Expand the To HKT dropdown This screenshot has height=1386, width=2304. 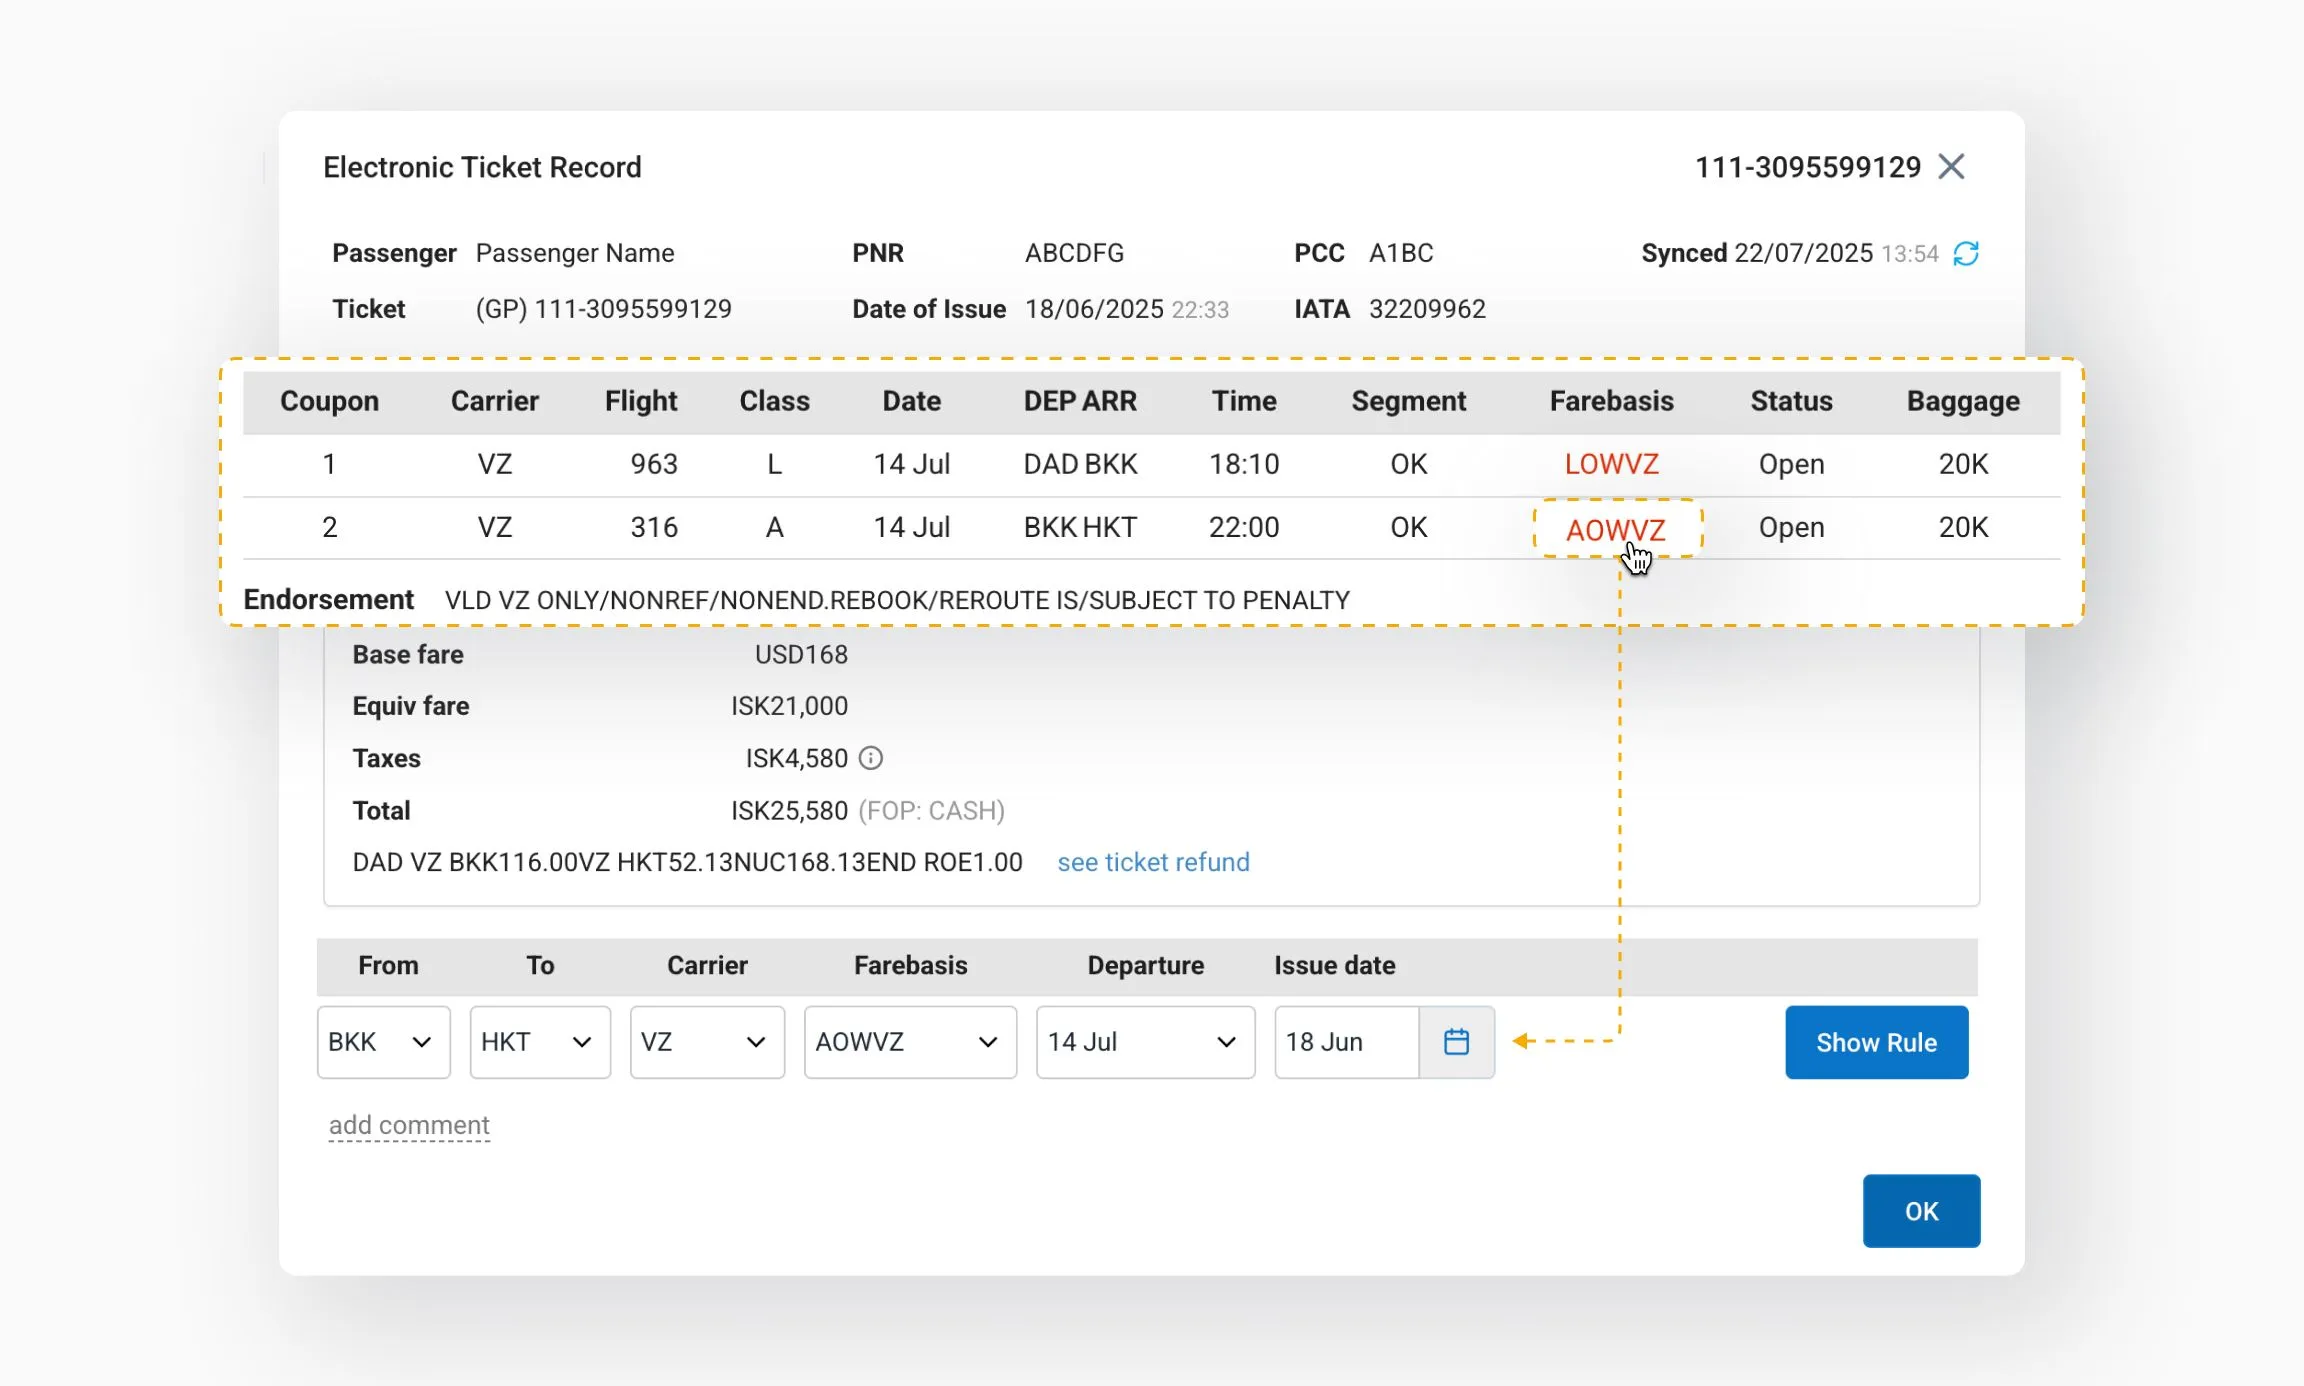point(540,1042)
